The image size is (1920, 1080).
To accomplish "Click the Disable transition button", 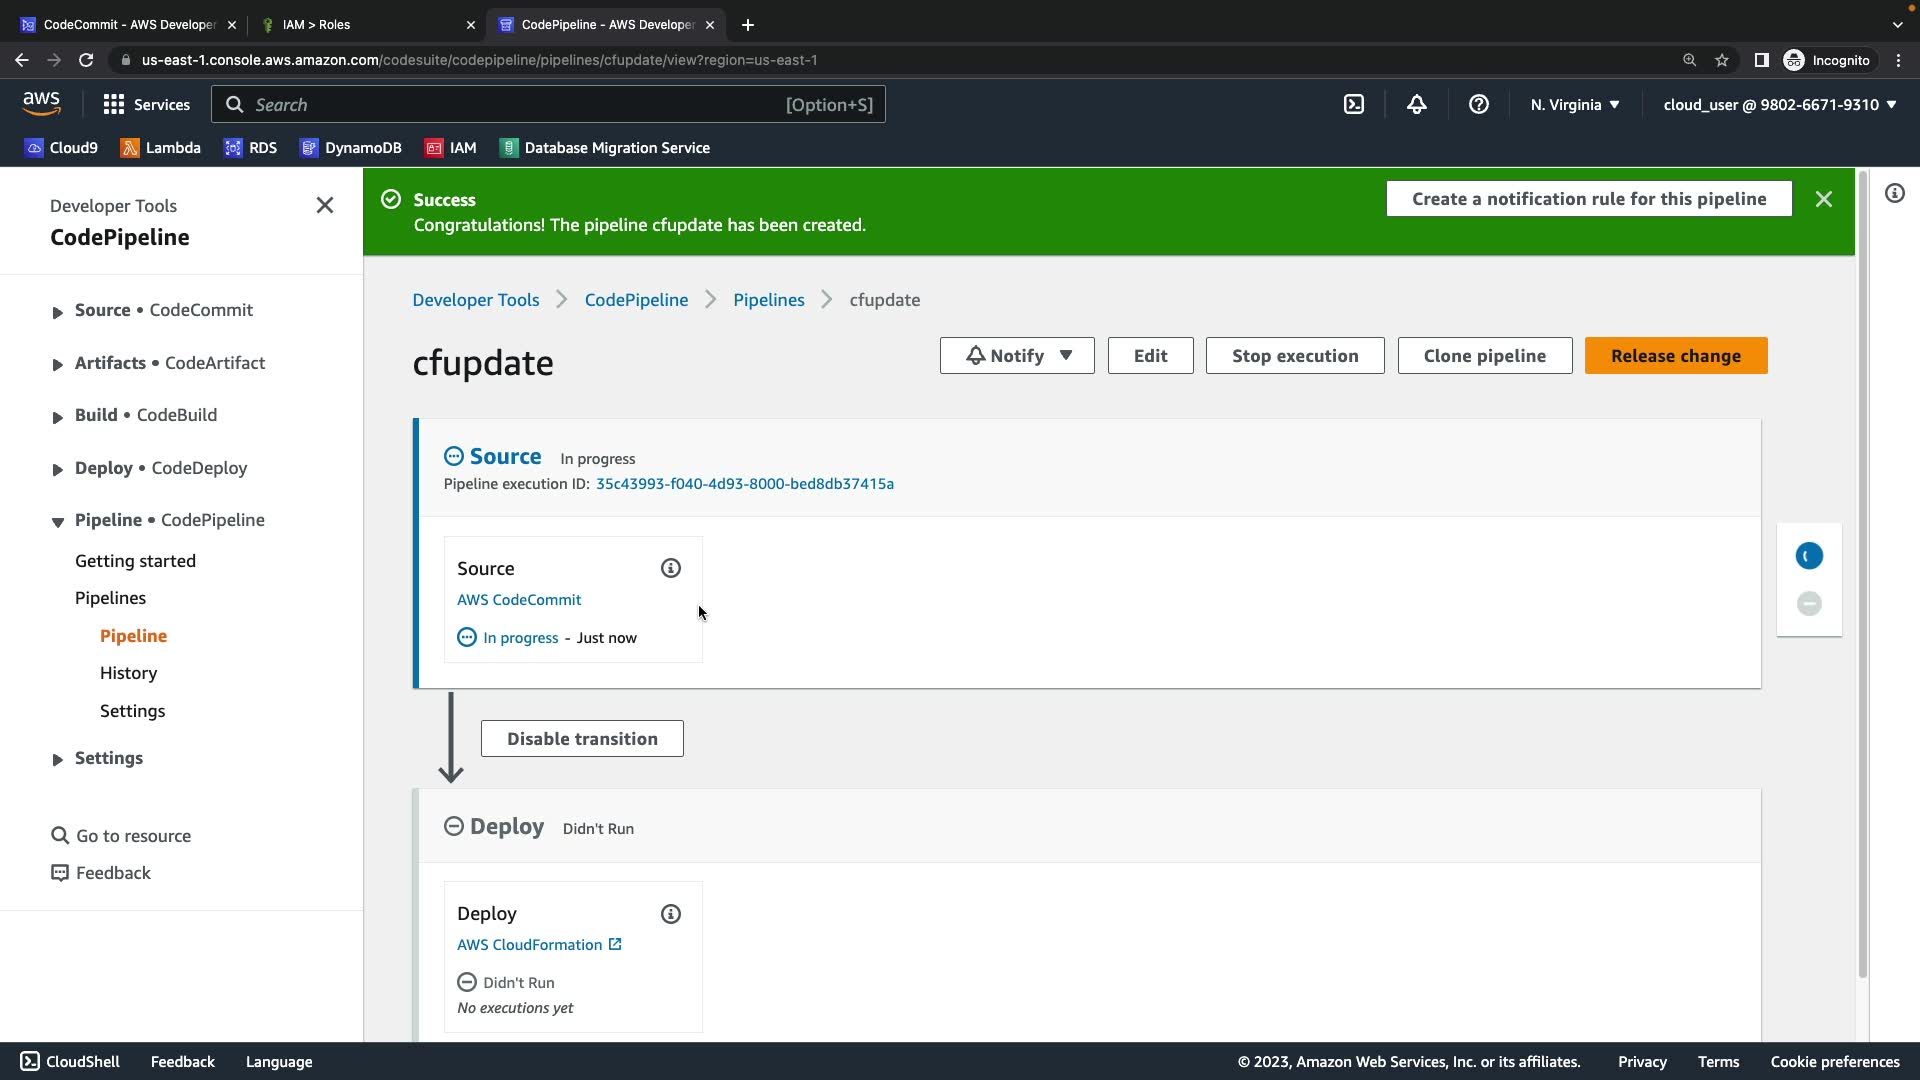I will coord(581,739).
